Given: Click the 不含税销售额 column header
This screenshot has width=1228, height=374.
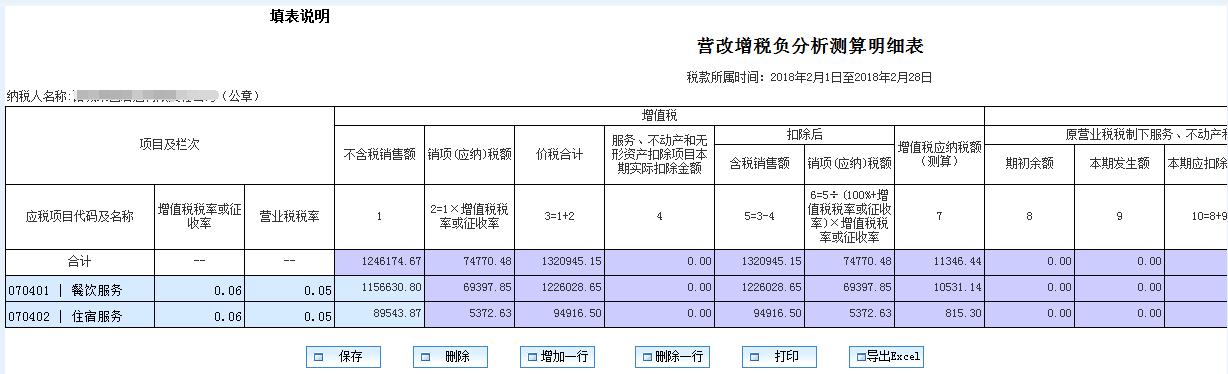Looking at the screenshot, I should click(x=379, y=155).
